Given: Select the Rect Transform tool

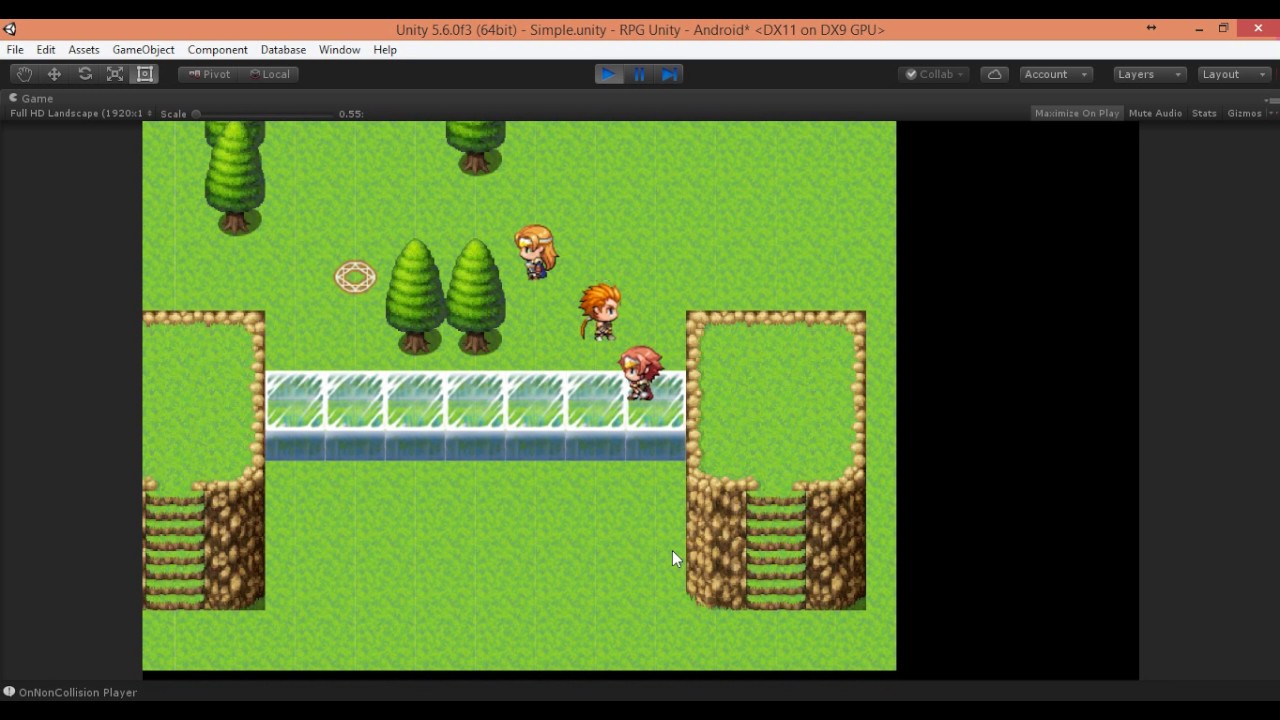Looking at the screenshot, I should (x=145, y=74).
